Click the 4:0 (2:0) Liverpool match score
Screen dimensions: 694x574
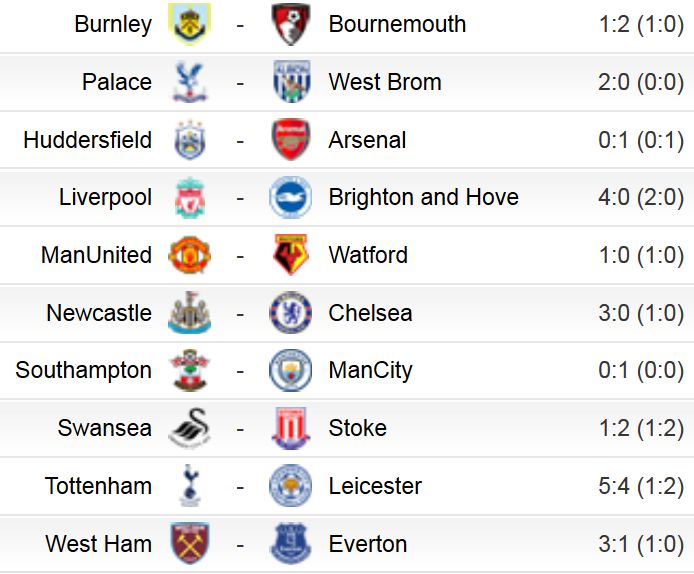(x=641, y=197)
